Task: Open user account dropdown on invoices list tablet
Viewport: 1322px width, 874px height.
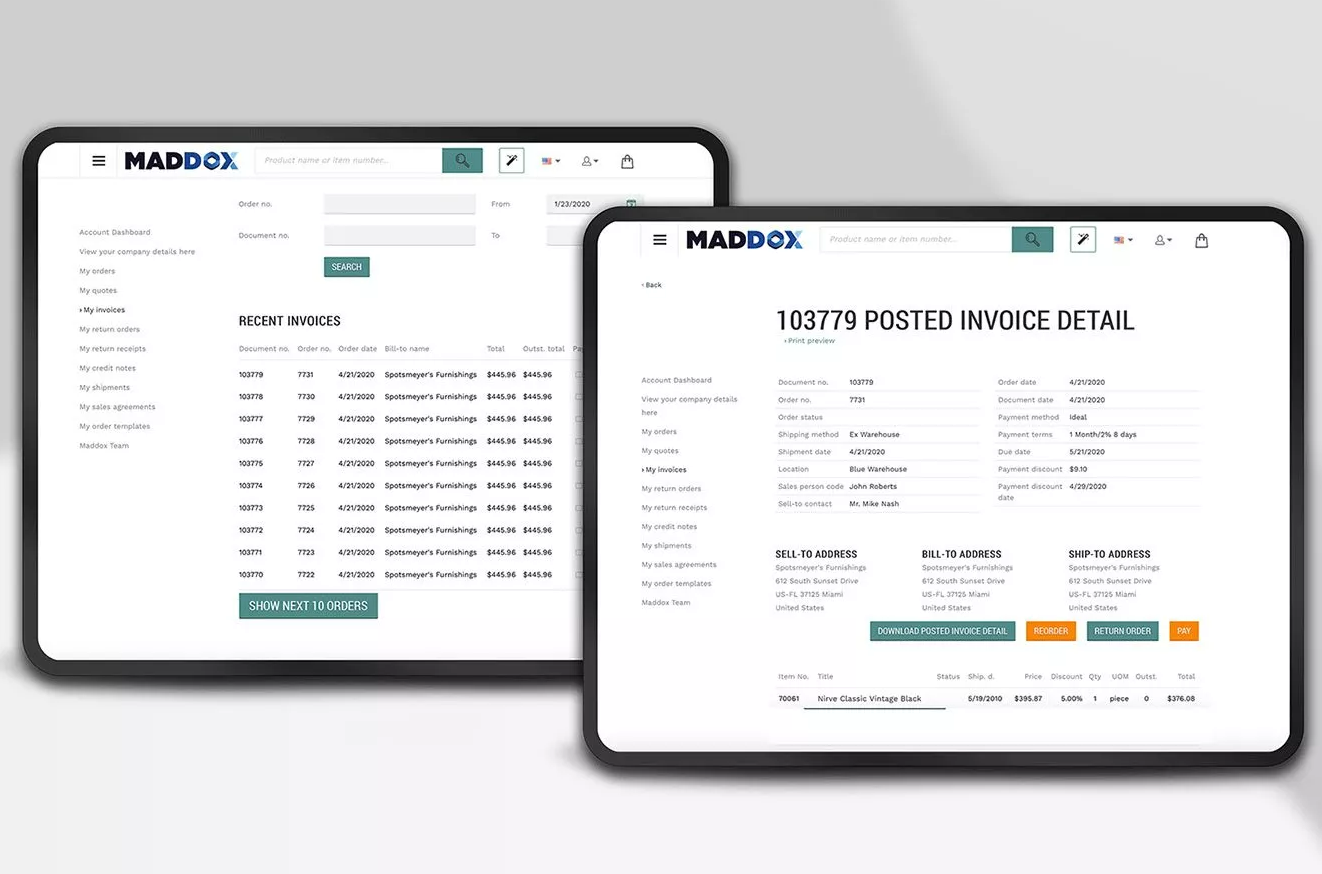Action: pyautogui.click(x=590, y=161)
